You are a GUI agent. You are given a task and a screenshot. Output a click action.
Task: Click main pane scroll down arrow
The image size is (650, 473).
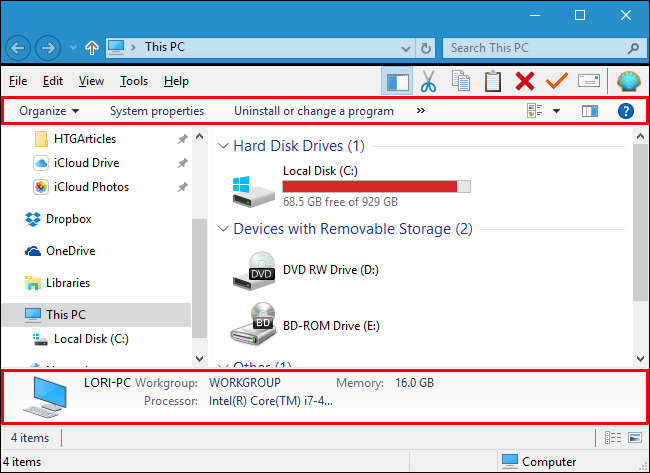pos(640,359)
